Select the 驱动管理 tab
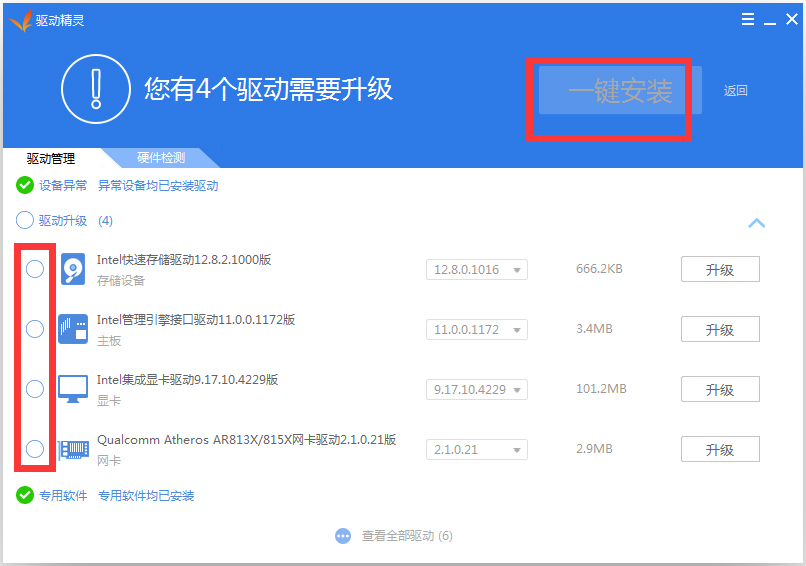The height and width of the screenshot is (566, 806). click(51, 158)
